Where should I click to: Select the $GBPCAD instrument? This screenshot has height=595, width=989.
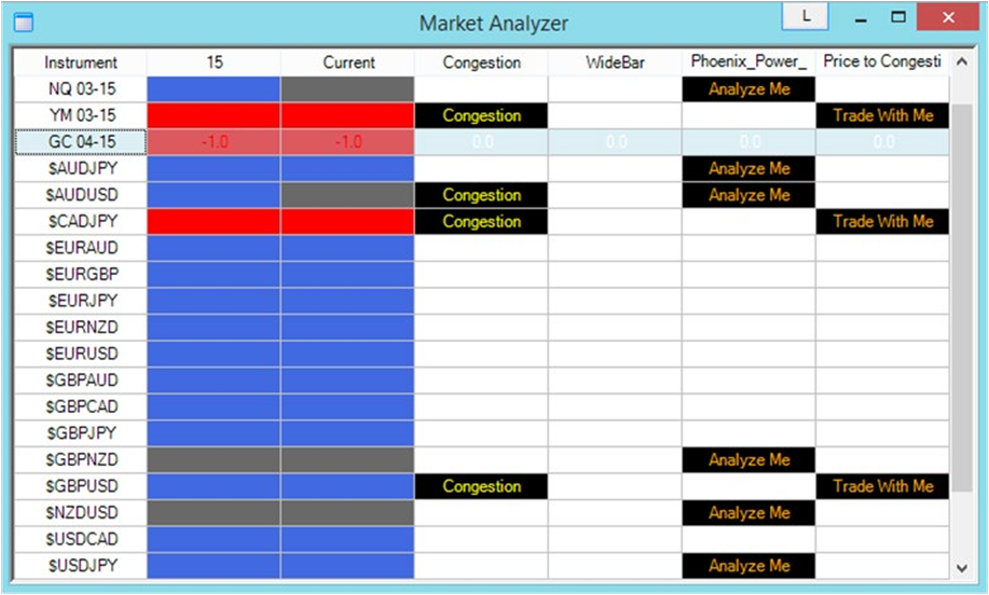click(81, 407)
